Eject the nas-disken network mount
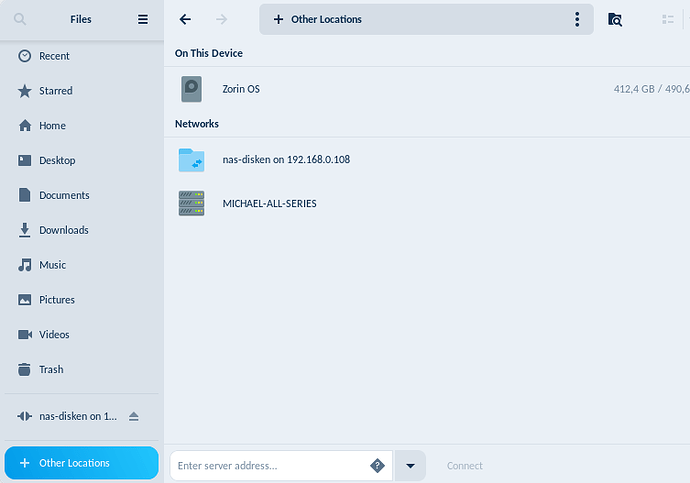690x483 pixels. pyautogui.click(x=134, y=416)
